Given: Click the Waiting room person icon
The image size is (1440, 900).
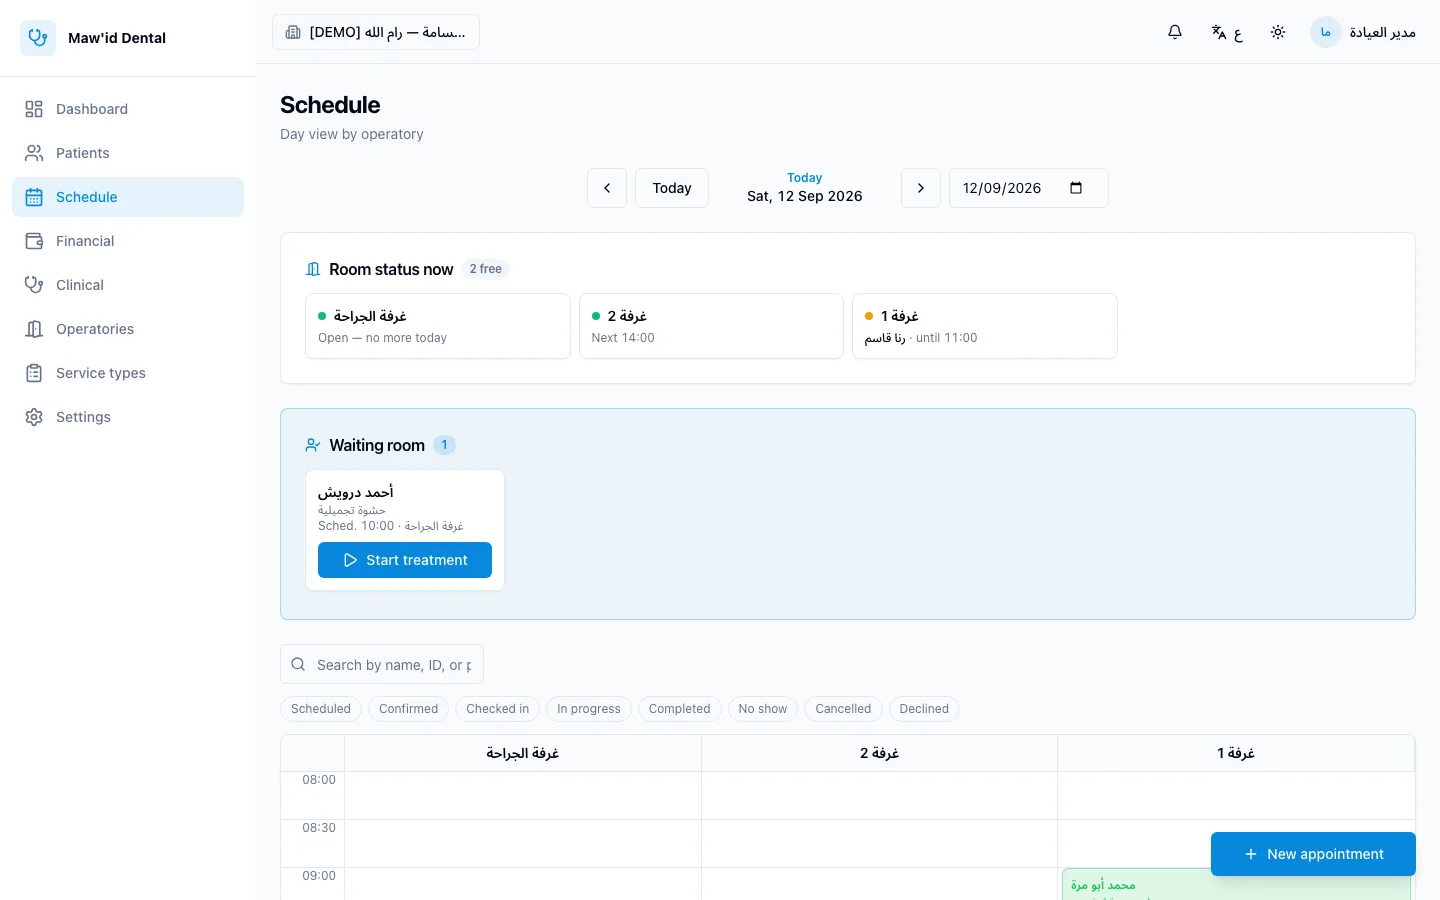Looking at the screenshot, I should (x=313, y=445).
